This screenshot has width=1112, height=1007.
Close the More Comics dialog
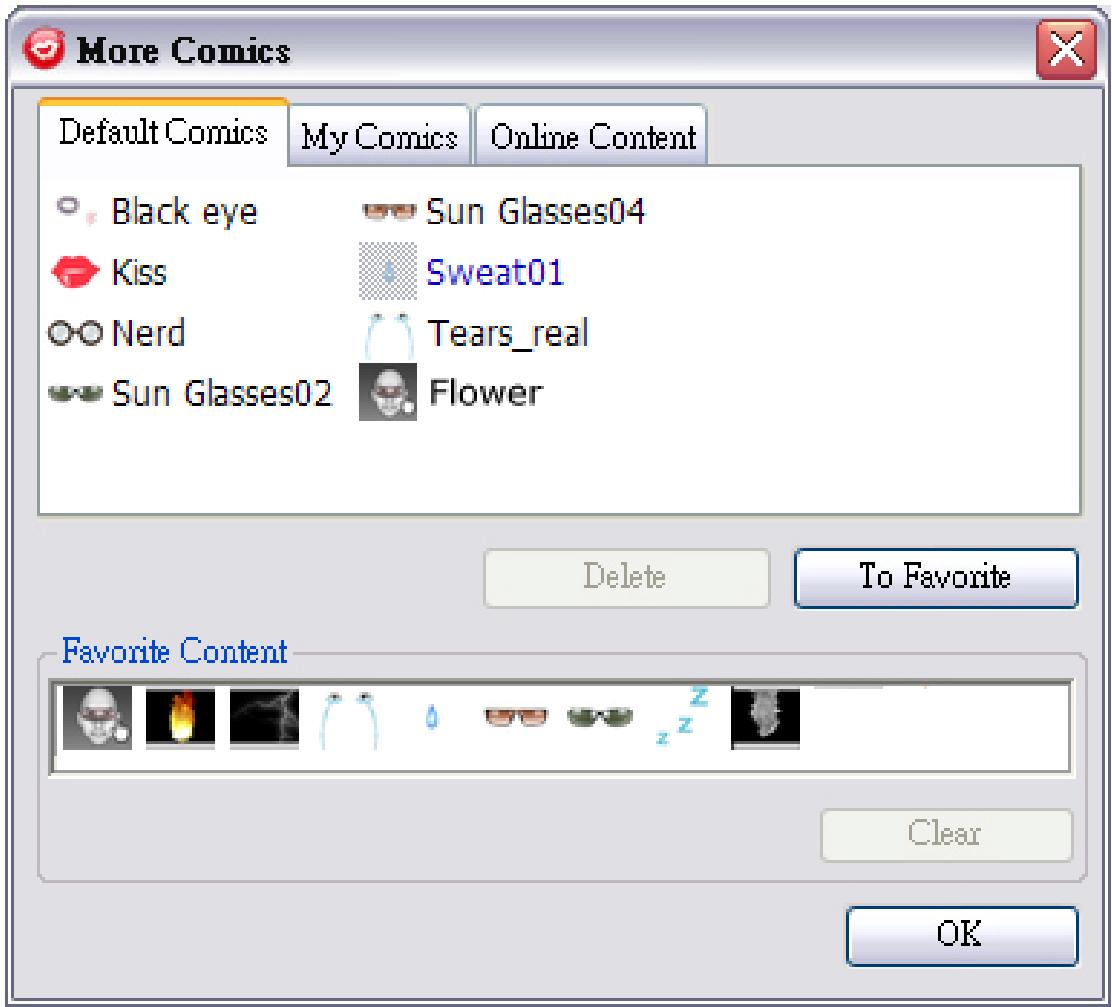point(1066,50)
